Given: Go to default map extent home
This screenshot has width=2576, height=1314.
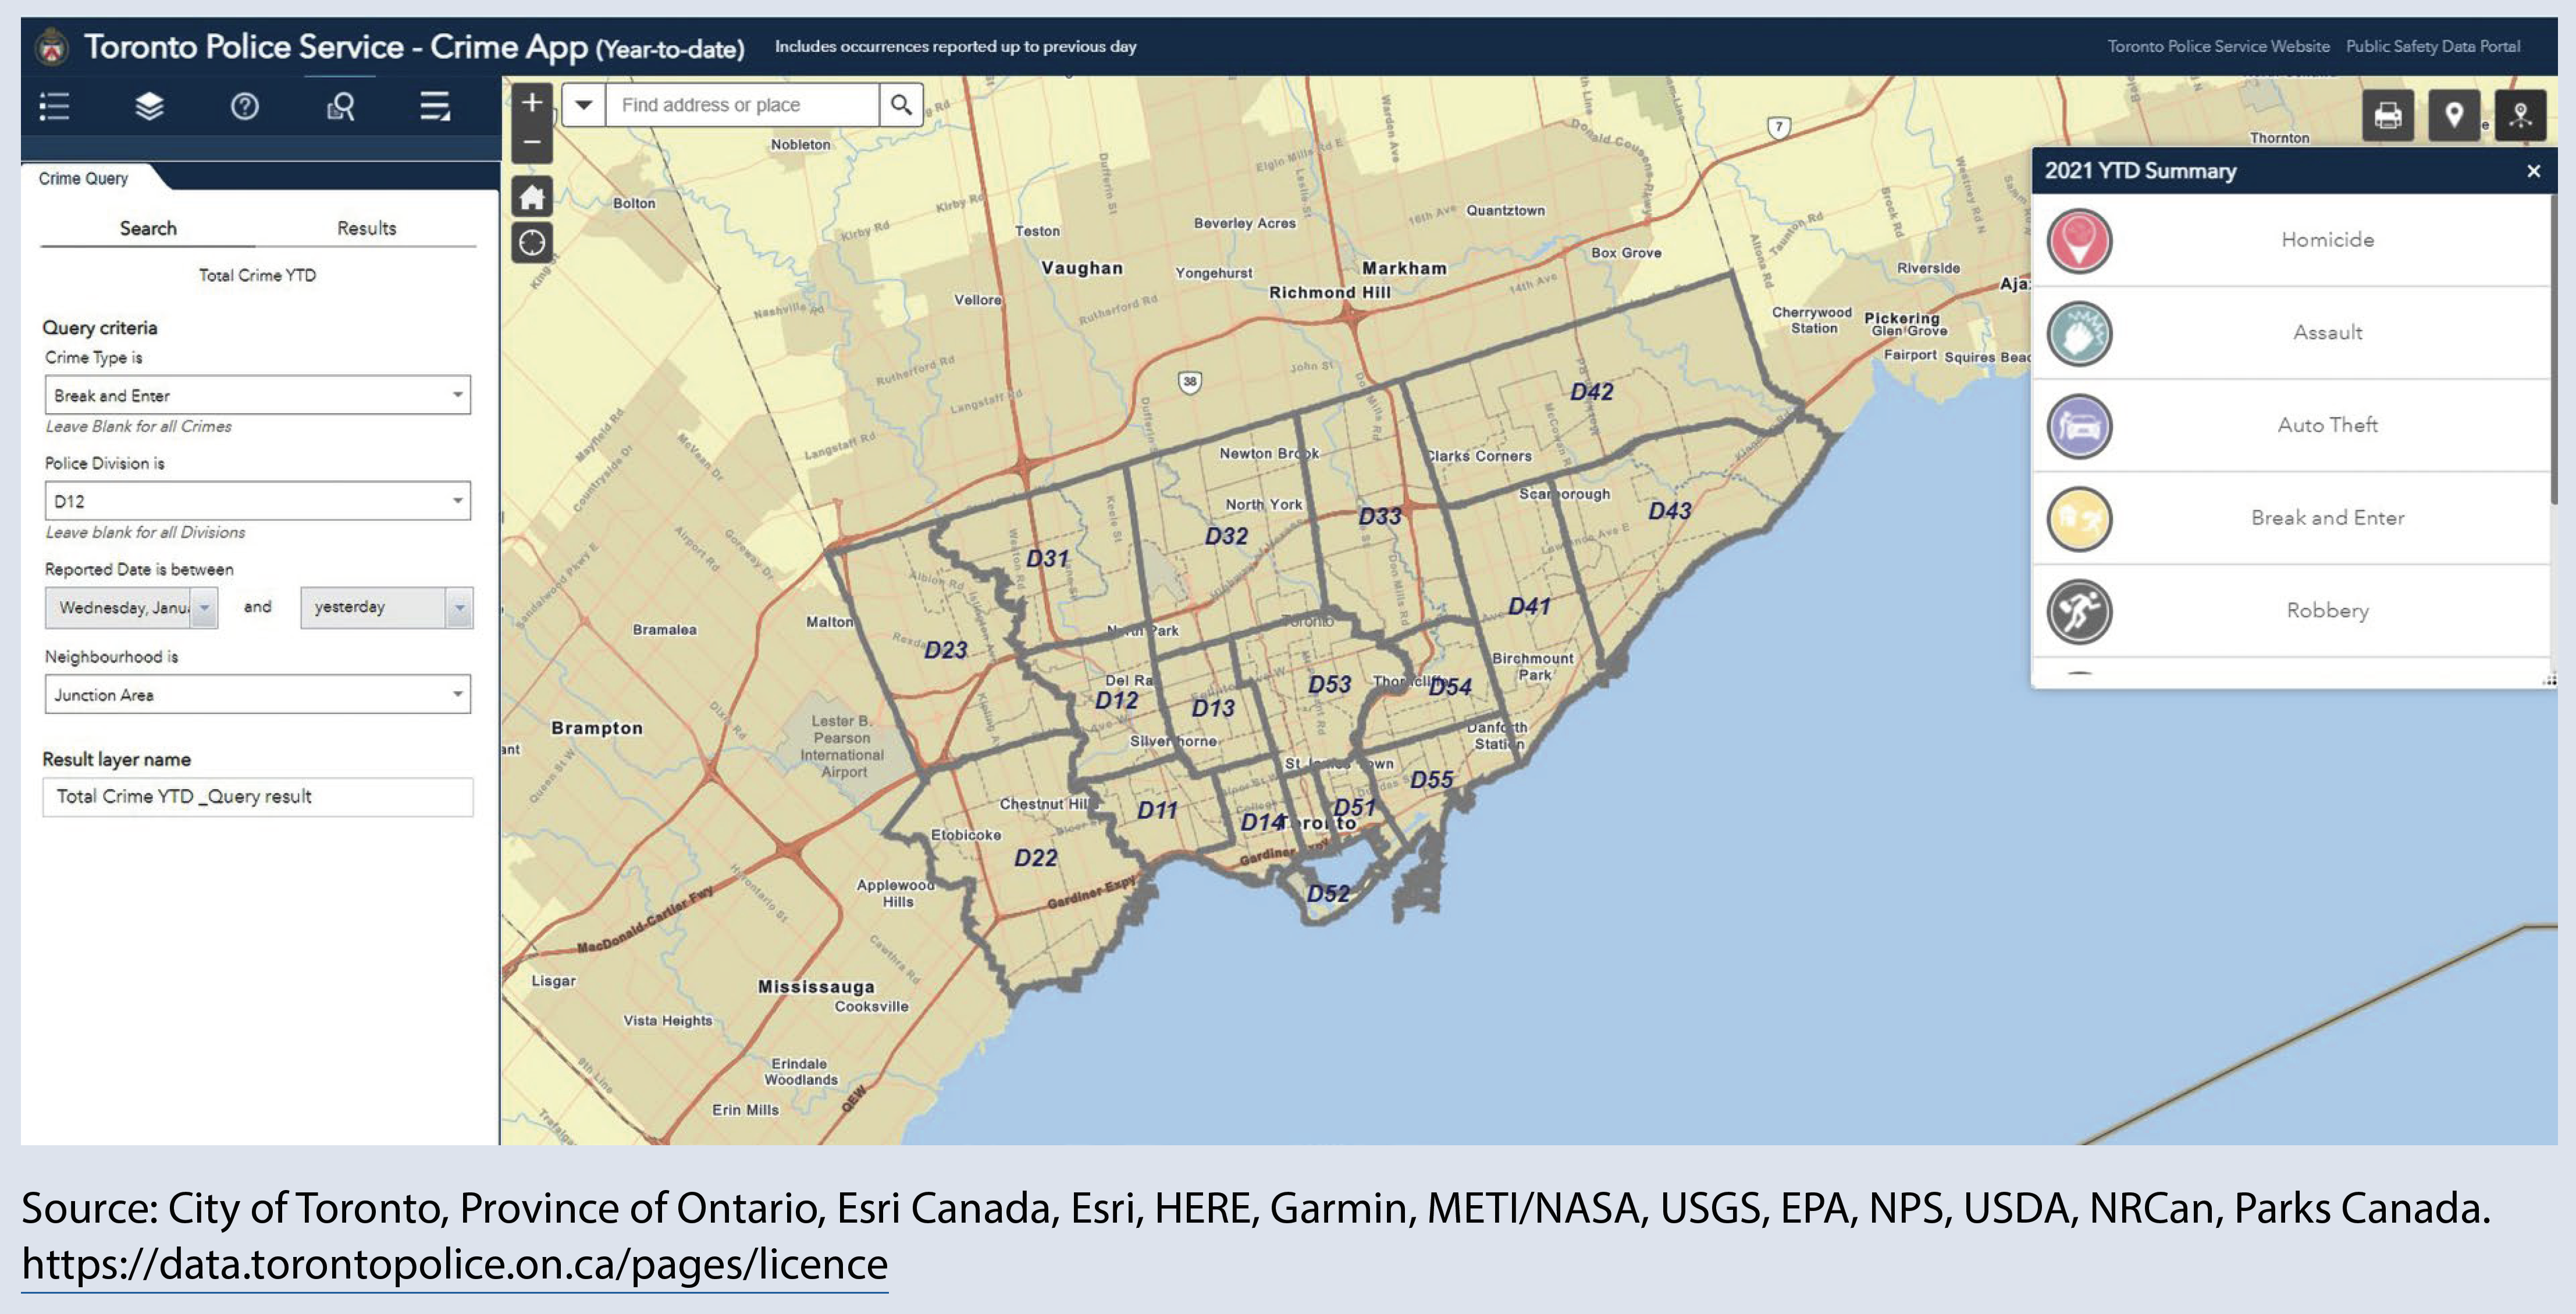Looking at the screenshot, I should (532, 197).
